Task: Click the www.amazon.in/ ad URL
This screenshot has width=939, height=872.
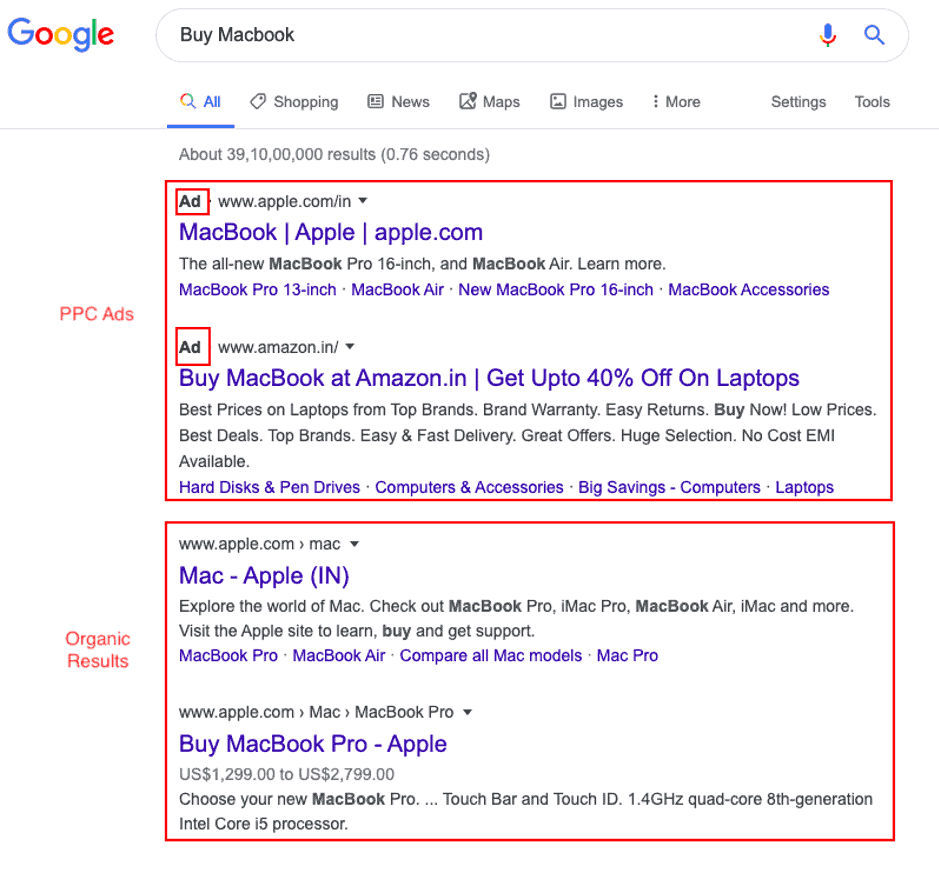Action: (278, 347)
